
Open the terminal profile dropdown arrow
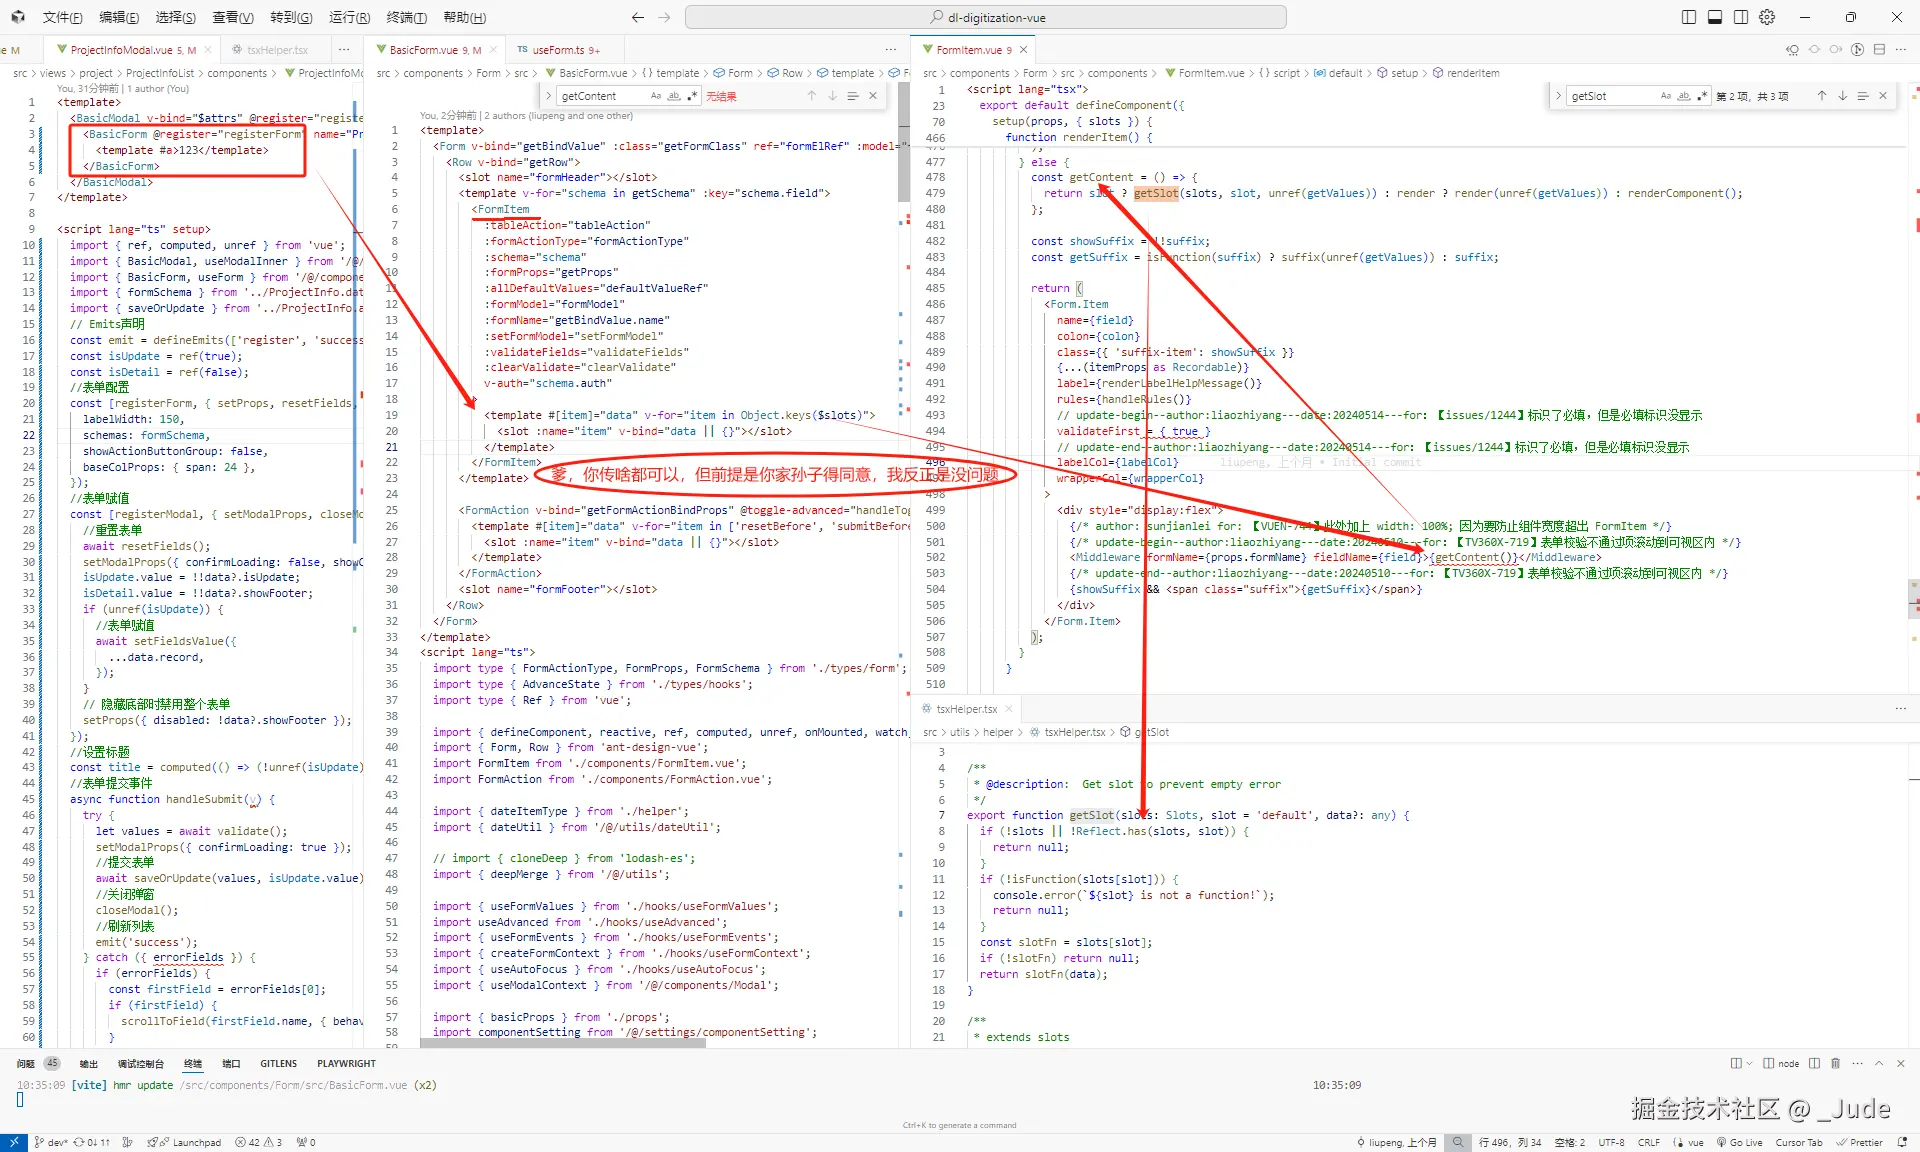1749,1063
